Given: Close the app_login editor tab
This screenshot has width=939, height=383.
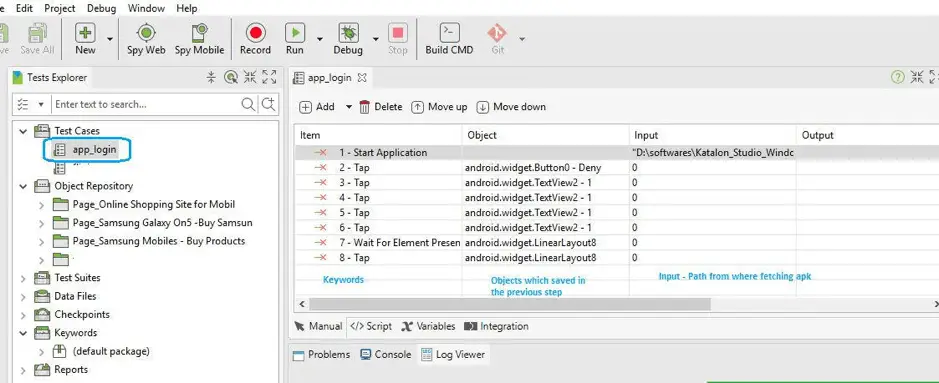Looking at the screenshot, I should pyautogui.click(x=362, y=78).
